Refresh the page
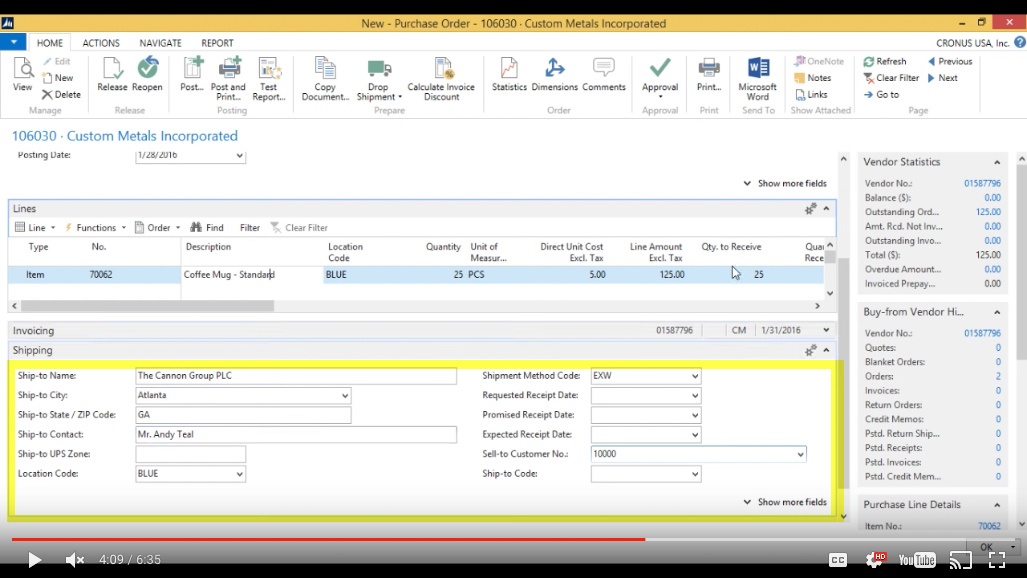 click(885, 62)
